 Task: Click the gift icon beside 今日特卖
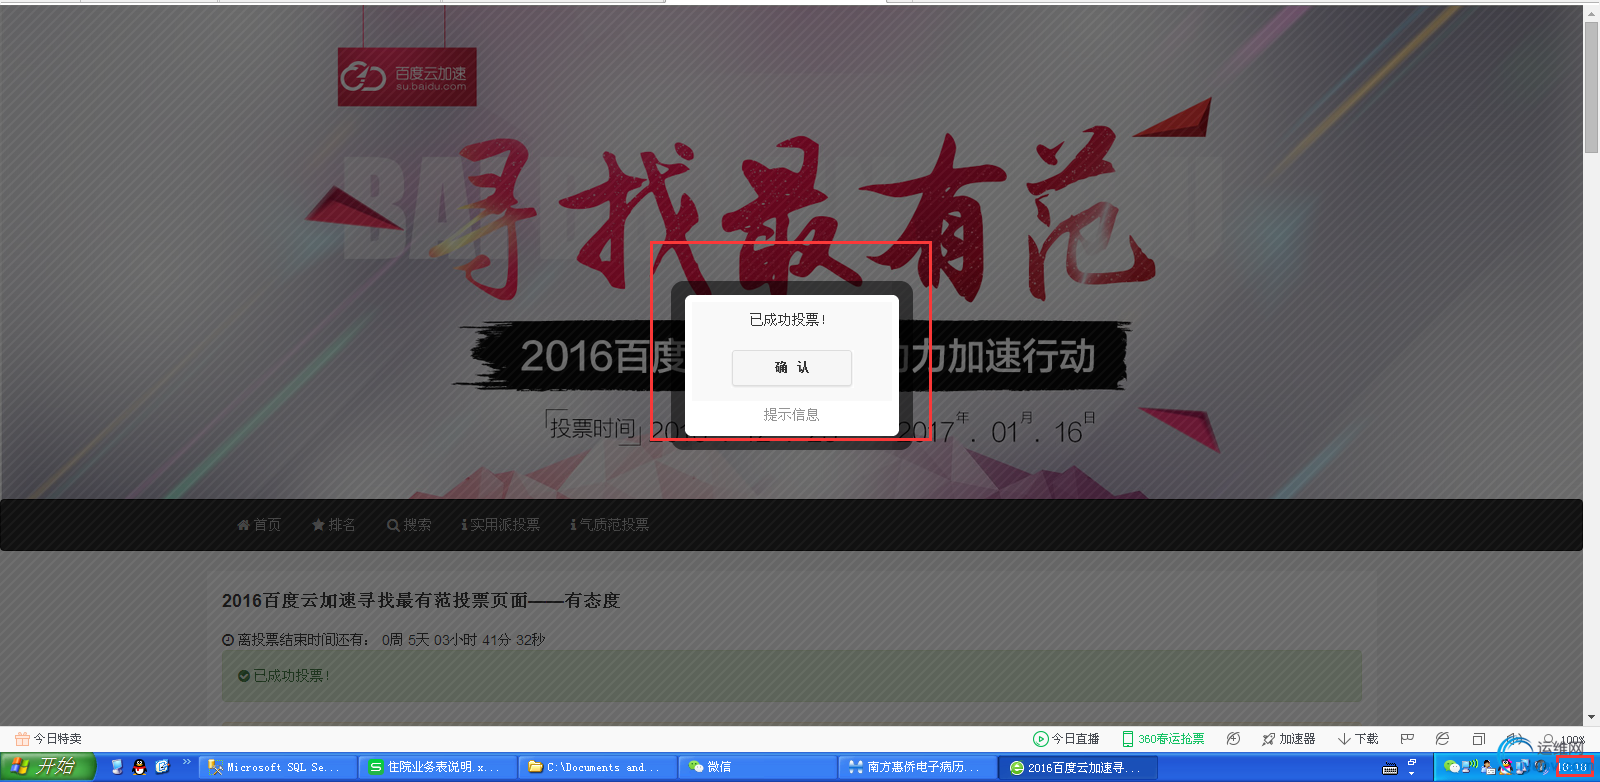[x=22, y=739]
